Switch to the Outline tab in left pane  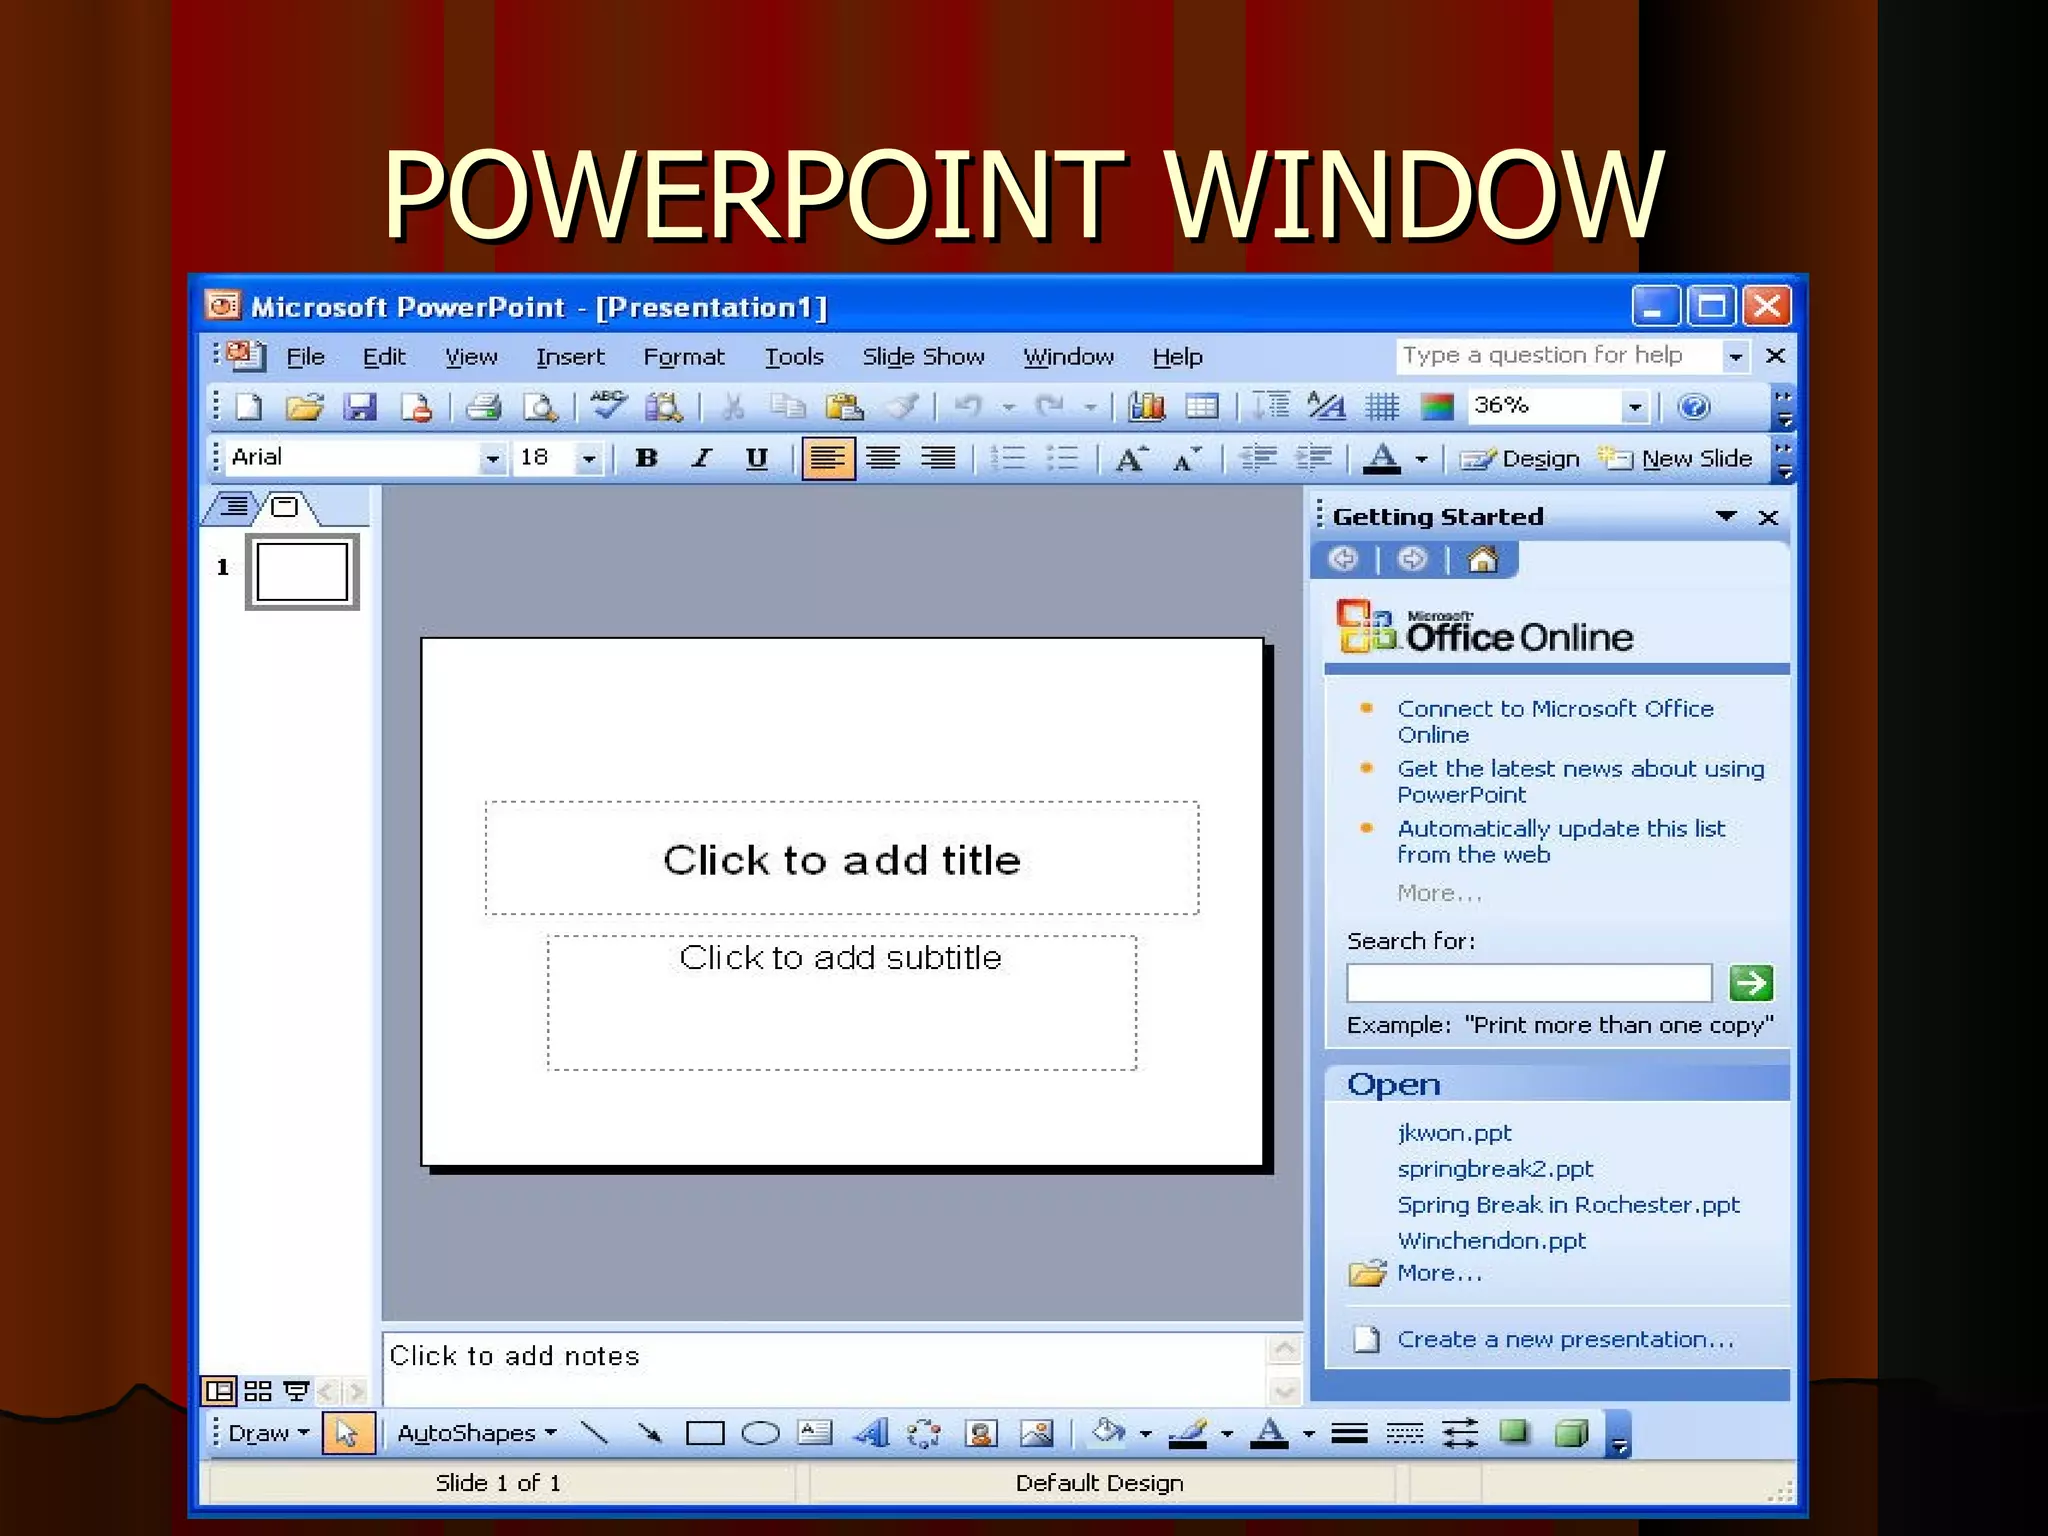[x=234, y=506]
